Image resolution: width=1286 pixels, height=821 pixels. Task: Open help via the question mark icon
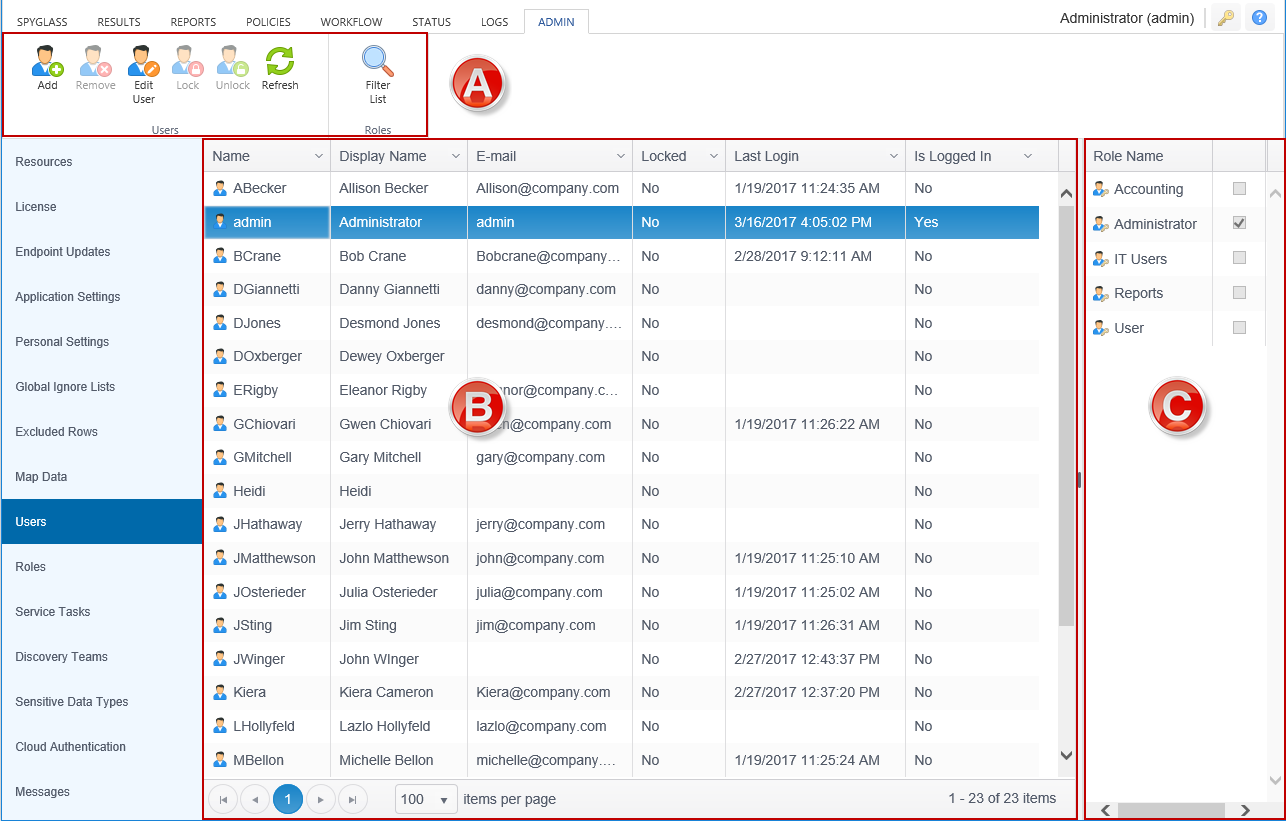tap(1259, 18)
